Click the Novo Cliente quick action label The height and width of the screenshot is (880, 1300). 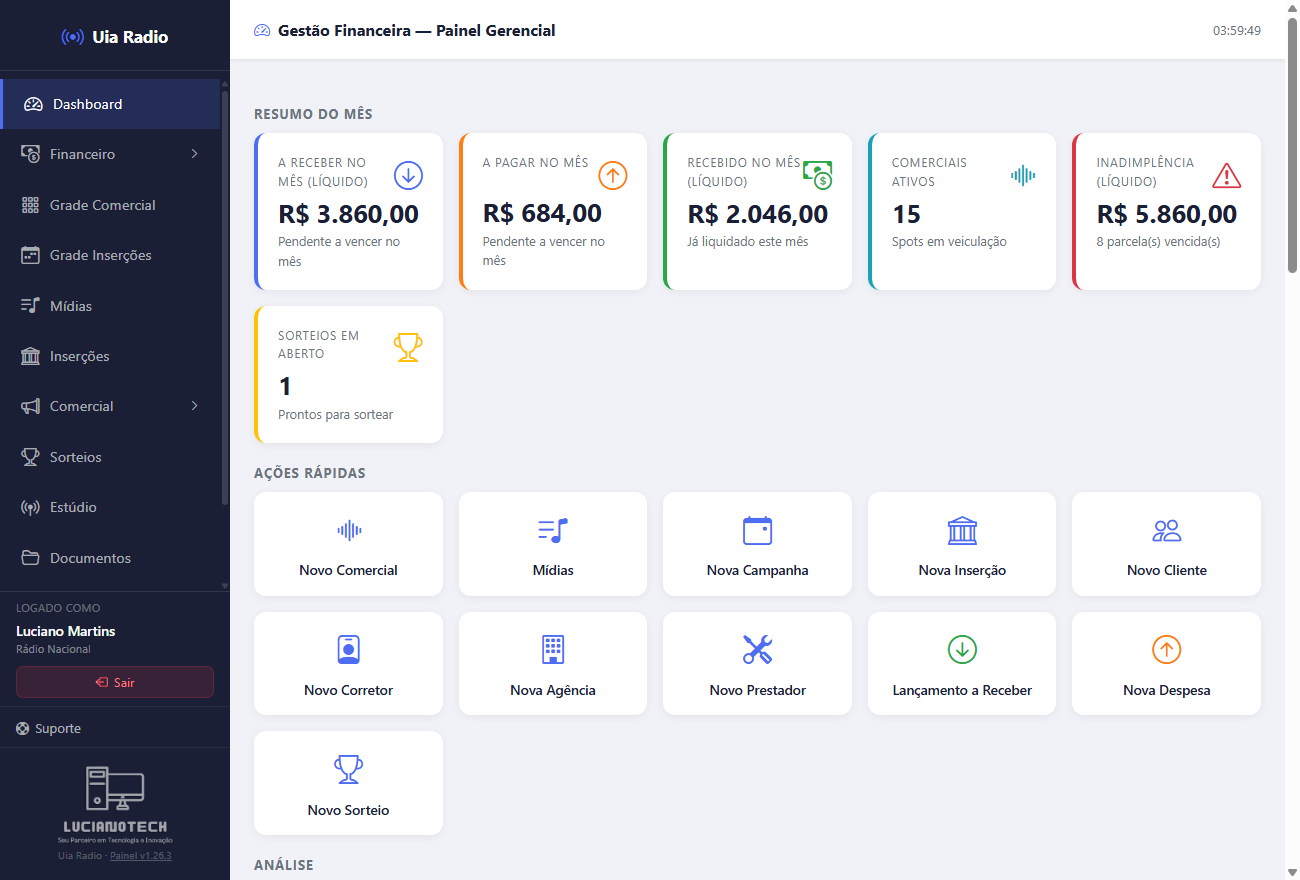1166,570
